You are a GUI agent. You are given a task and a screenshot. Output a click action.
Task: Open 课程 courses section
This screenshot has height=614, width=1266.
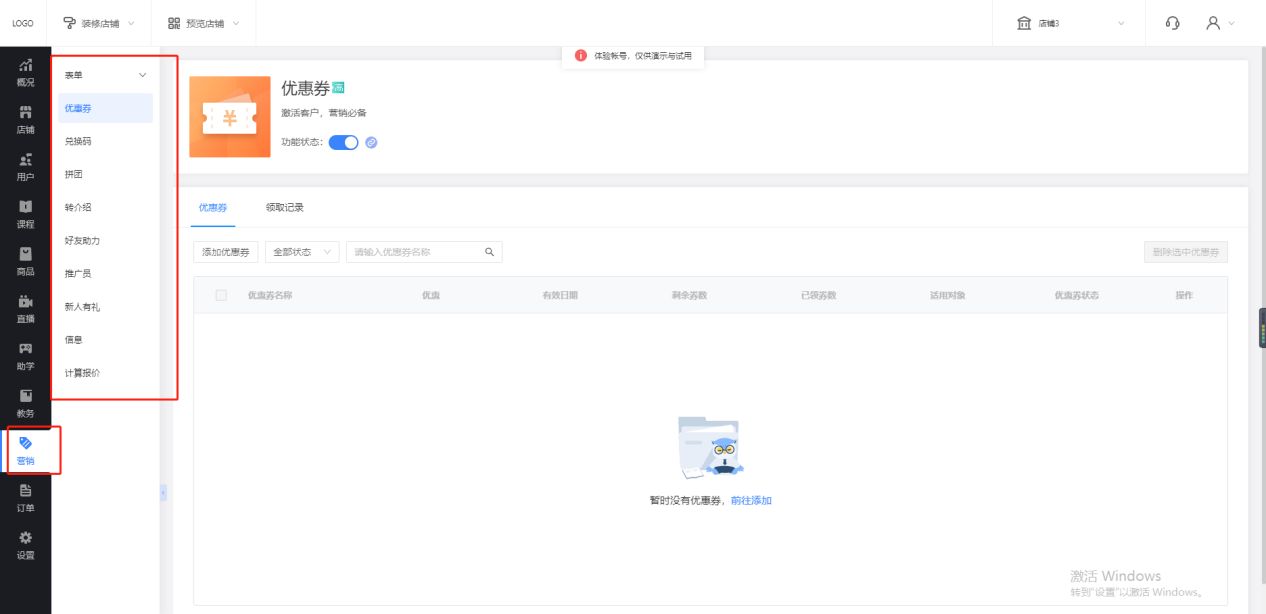pos(25,213)
